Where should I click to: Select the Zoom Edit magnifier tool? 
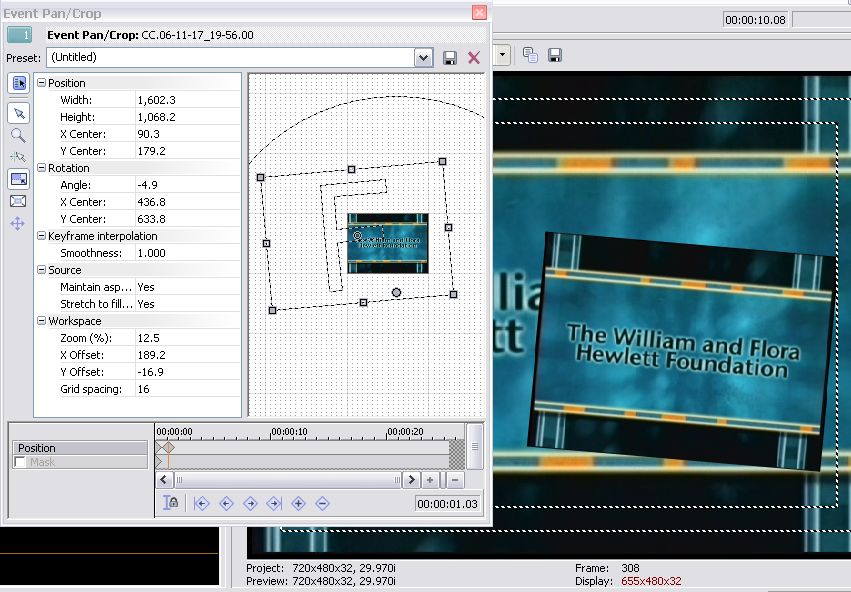[x=18, y=135]
